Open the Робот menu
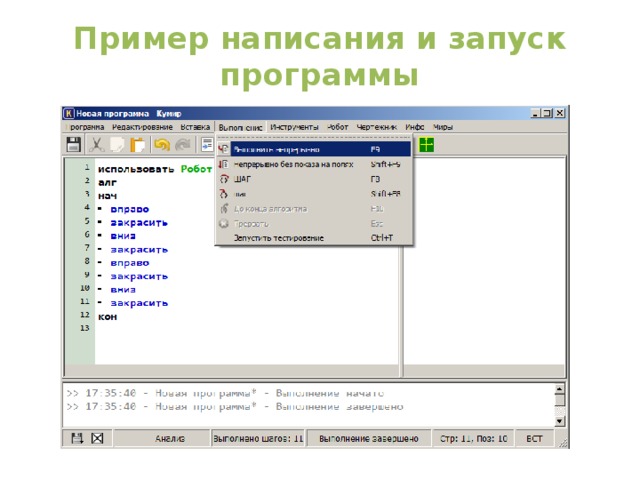The width and height of the screenshot is (640, 480). pyautogui.click(x=338, y=127)
